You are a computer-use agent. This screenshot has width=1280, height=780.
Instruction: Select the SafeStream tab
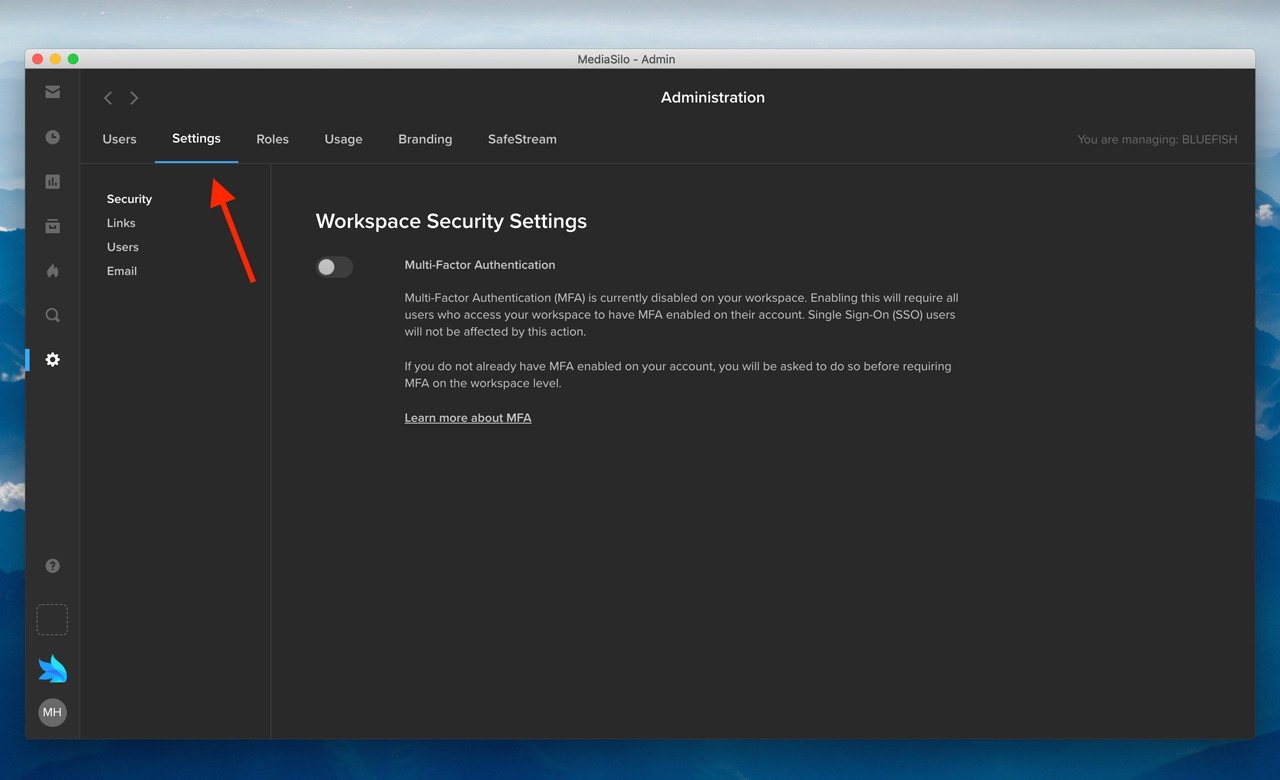tap(521, 139)
